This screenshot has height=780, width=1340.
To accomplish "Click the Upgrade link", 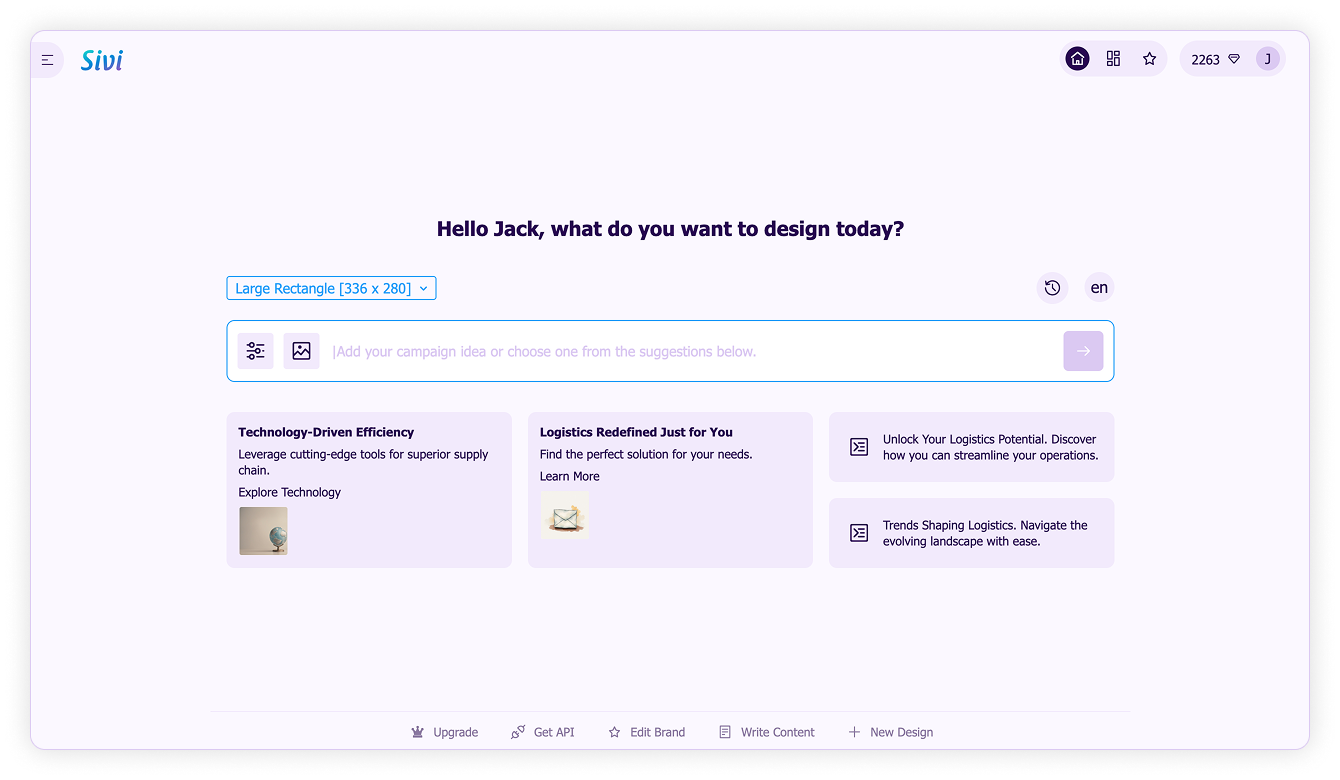I will click(x=445, y=732).
